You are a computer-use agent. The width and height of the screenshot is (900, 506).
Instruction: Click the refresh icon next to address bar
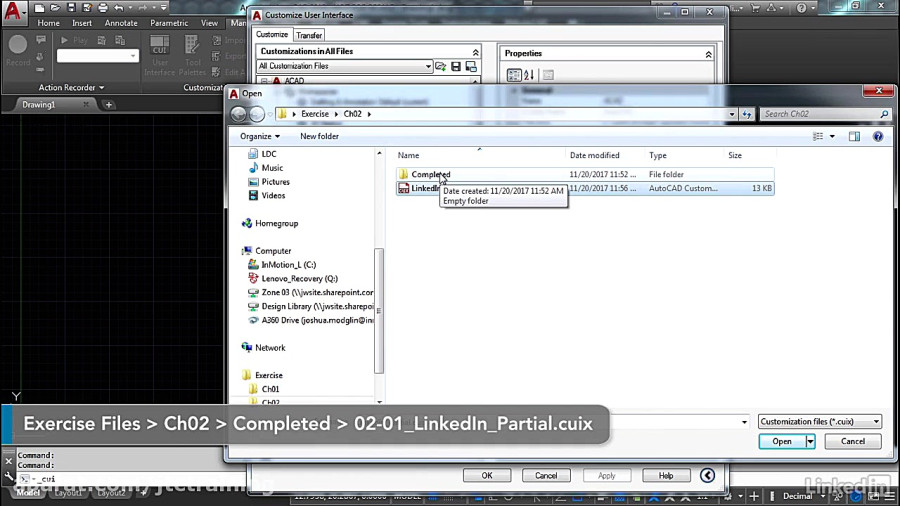click(x=746, y=114)
